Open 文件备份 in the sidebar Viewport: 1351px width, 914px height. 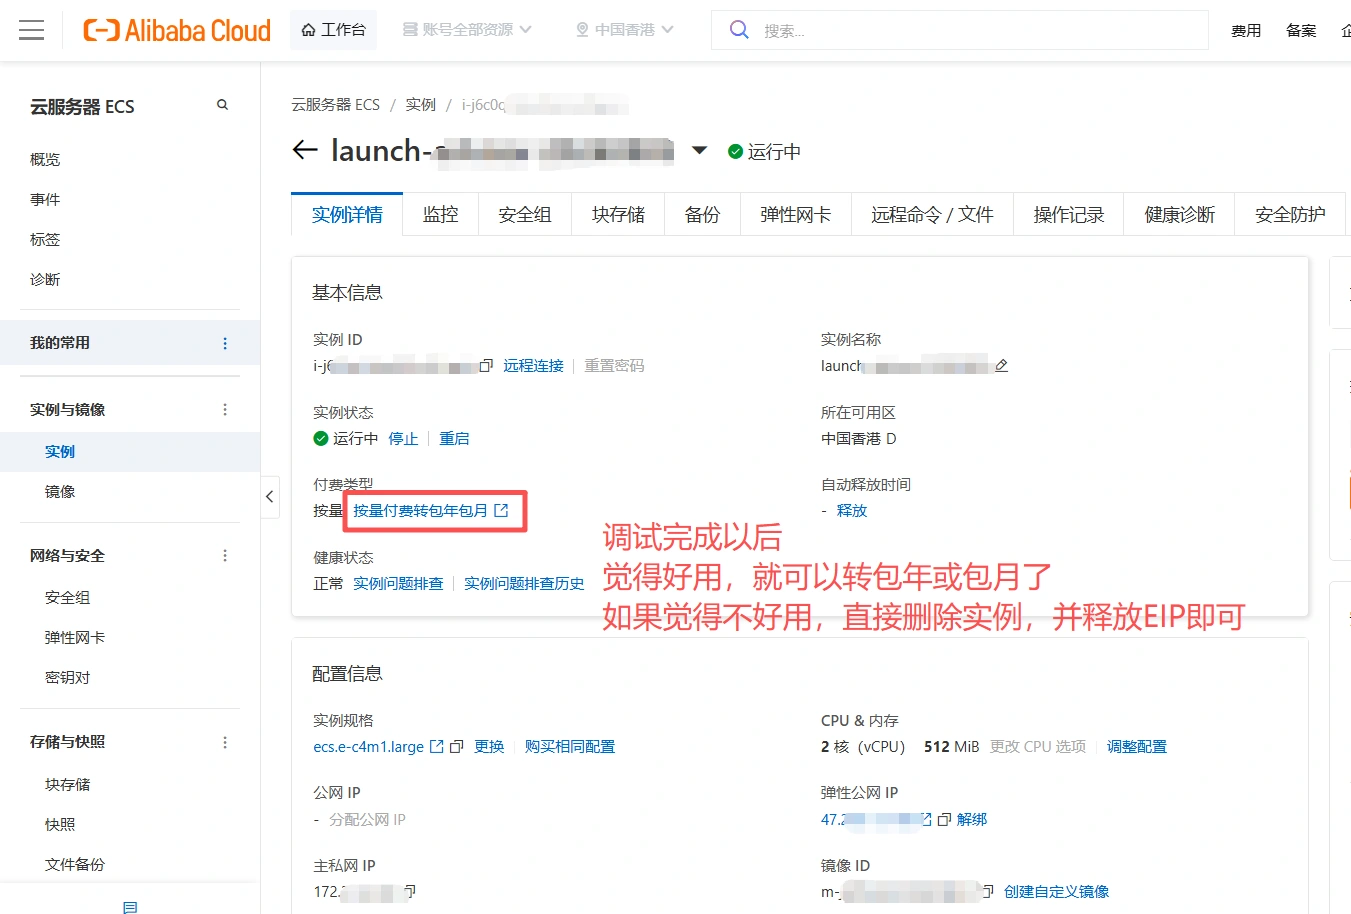point(75,865)
